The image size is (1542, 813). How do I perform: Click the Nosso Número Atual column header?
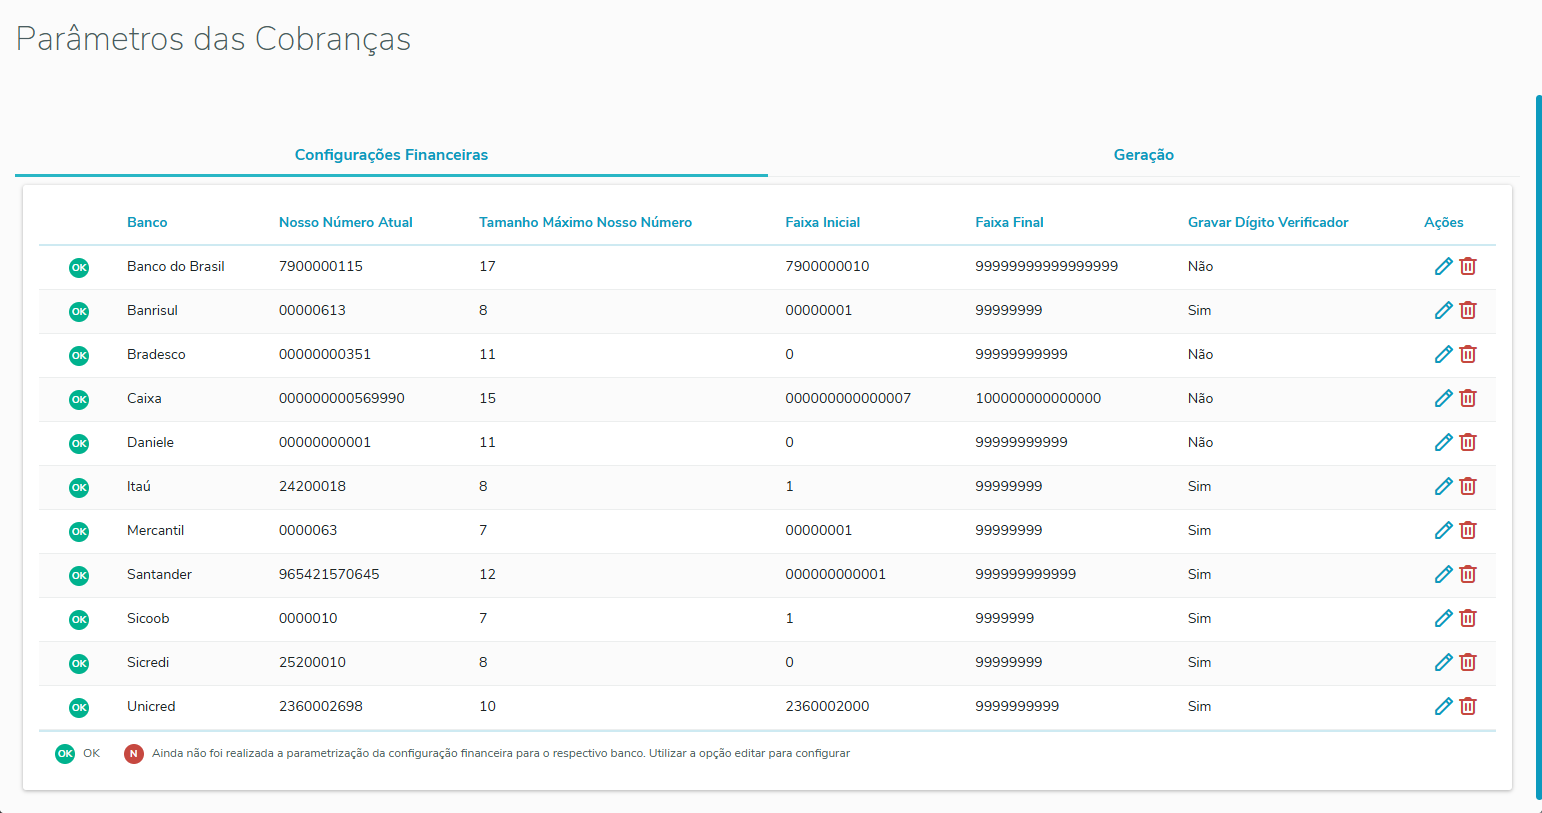pyautogui.click(x=345, y=222)
